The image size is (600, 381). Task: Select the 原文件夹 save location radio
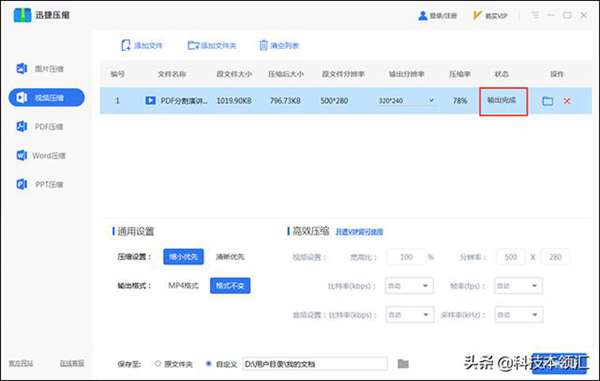[x=158, y=364]
